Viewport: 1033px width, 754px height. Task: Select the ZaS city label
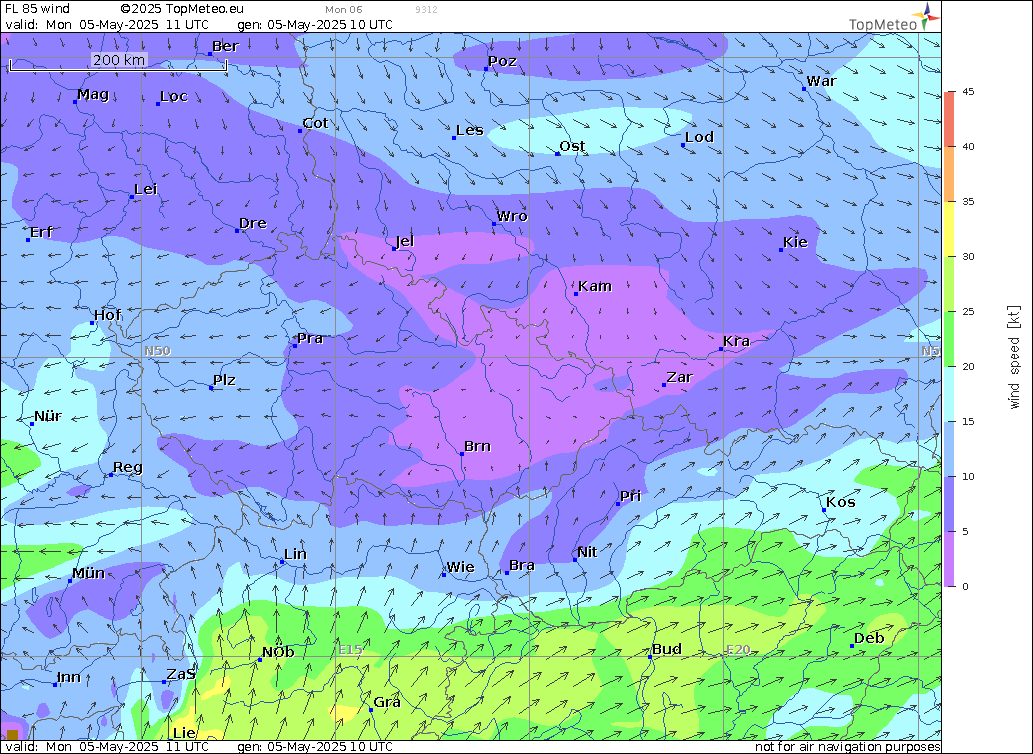click(x=181, y=674)
